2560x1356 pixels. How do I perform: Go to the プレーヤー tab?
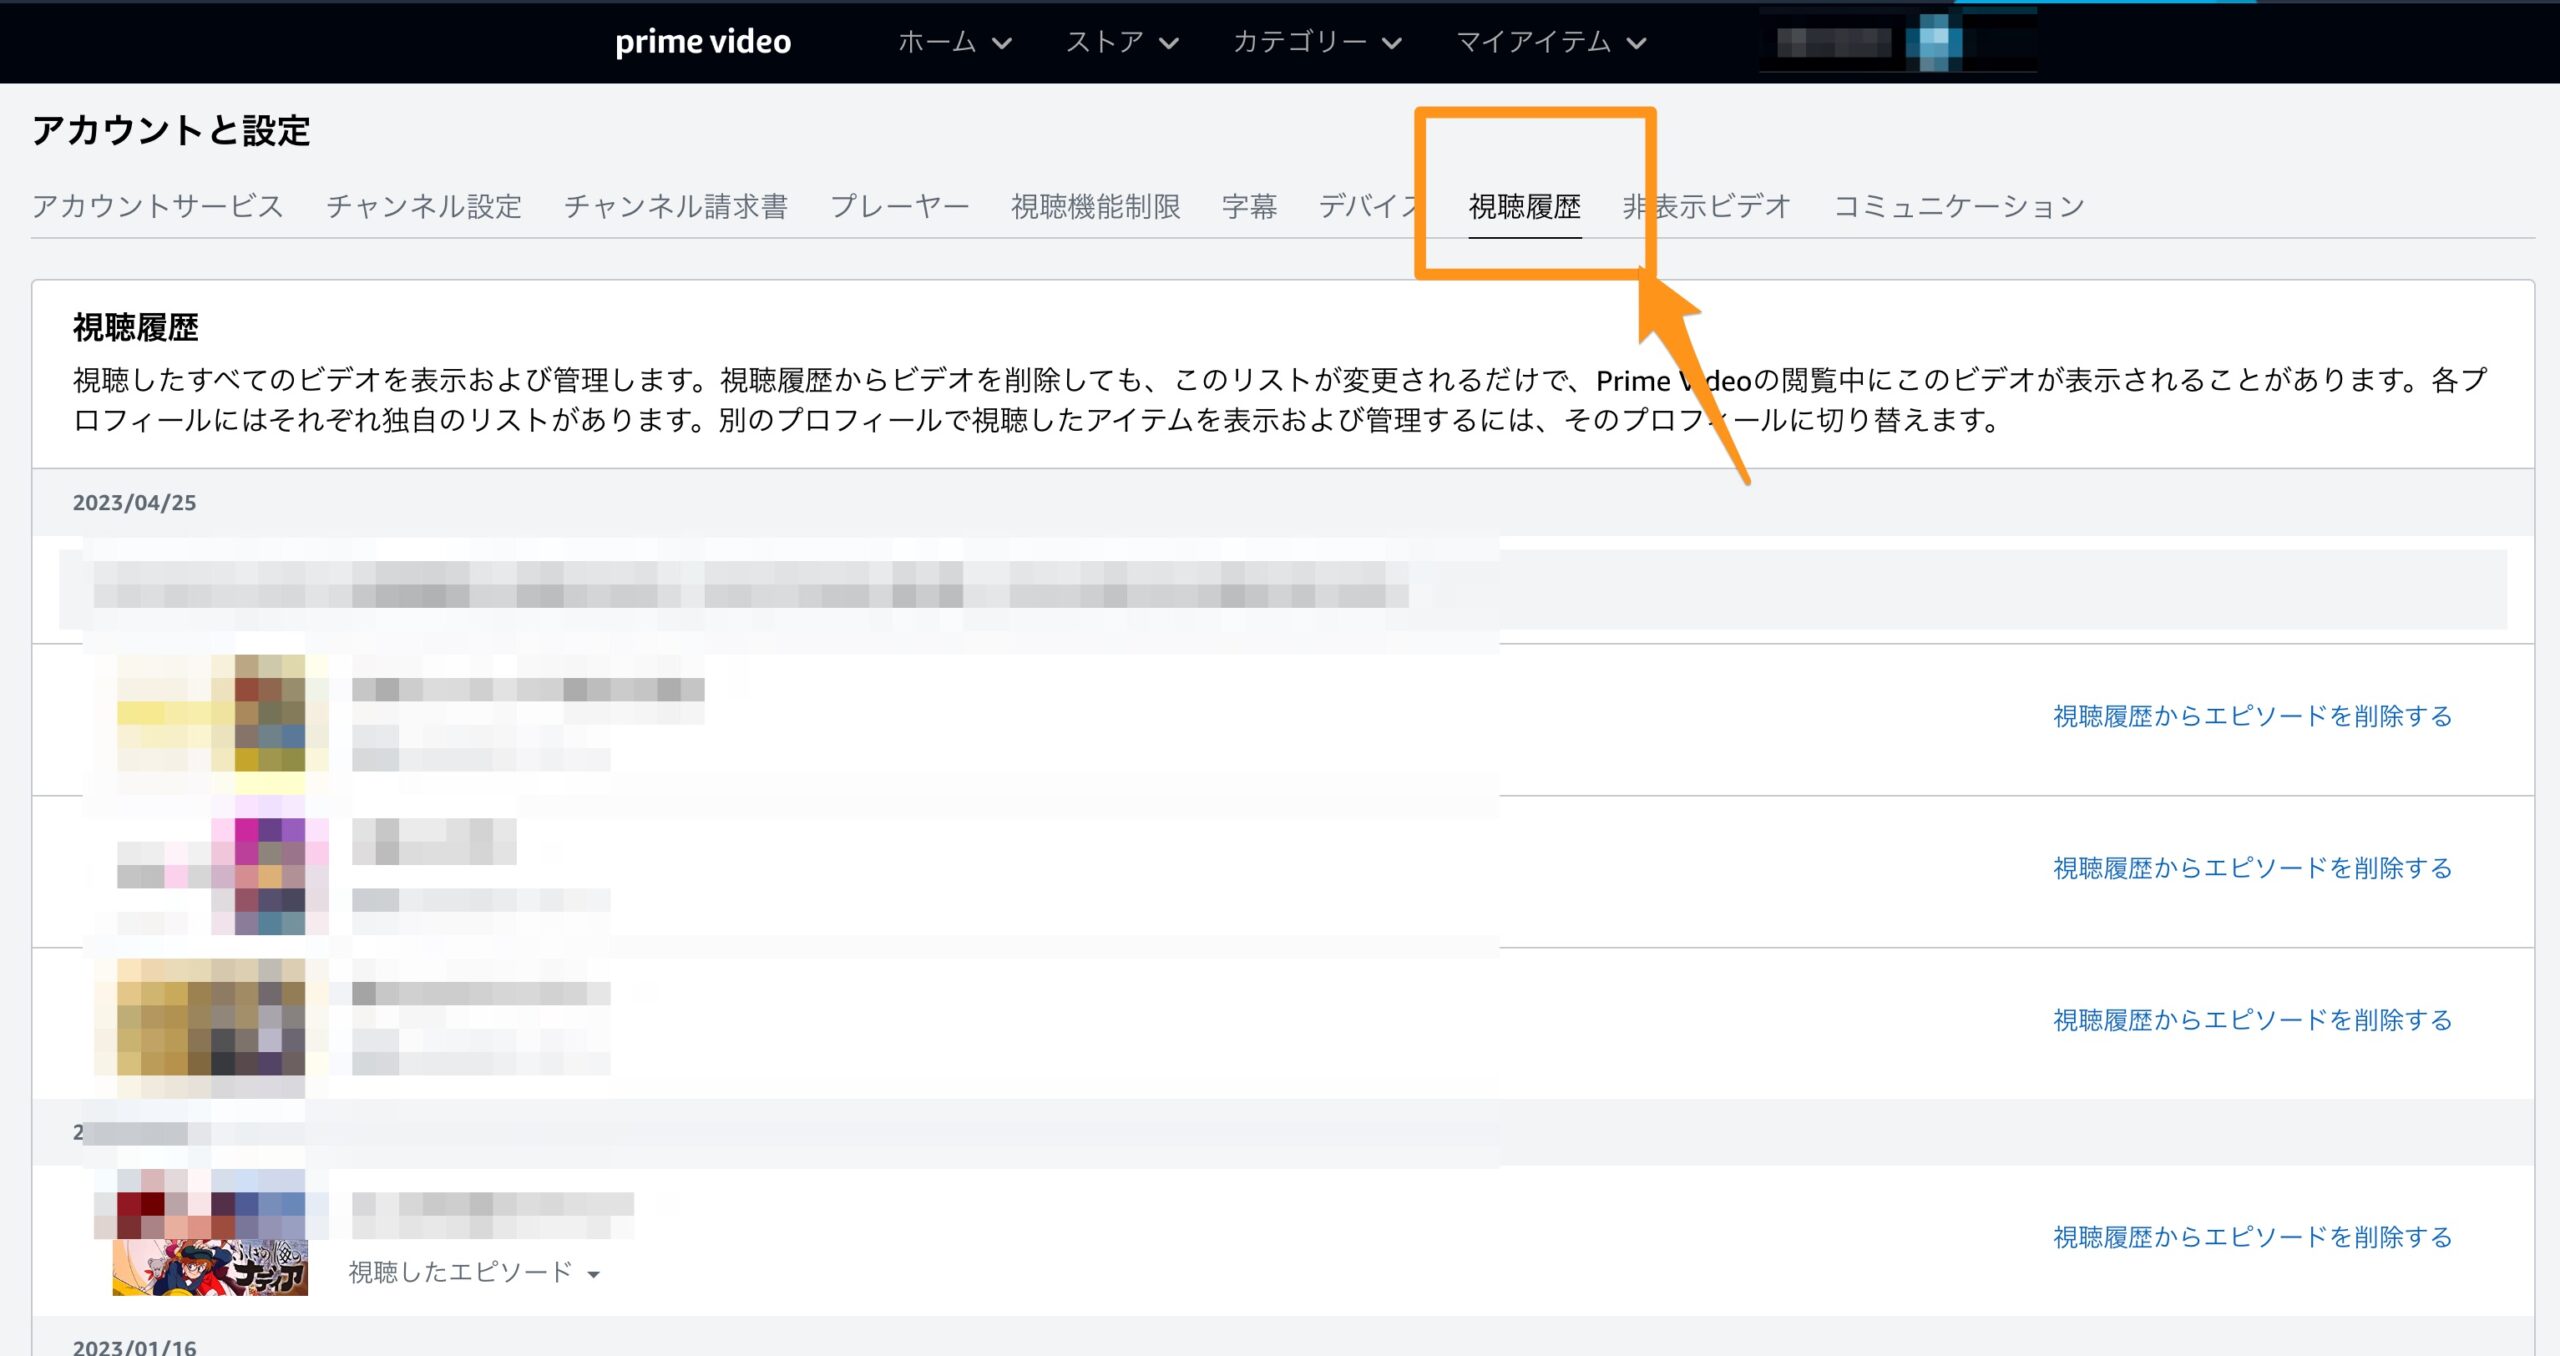(x=899, y=206)
